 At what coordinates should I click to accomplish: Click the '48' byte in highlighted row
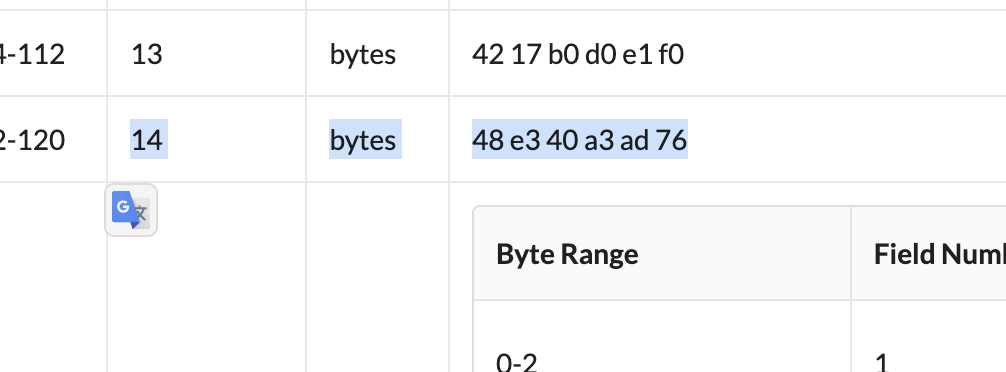[488, 140]
